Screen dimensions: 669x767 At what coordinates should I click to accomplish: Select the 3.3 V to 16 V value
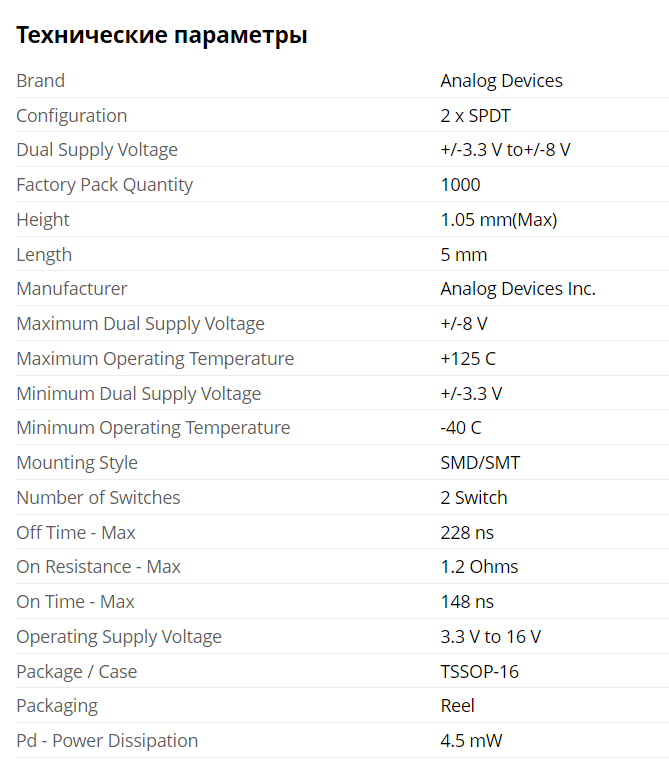point(491,637)
